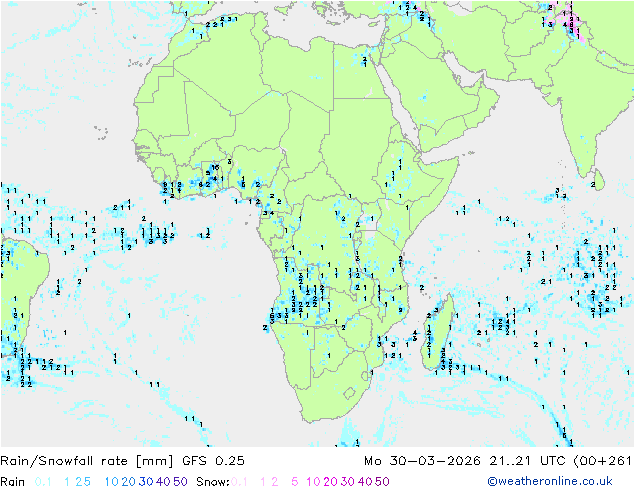Click the Madagascar island on the map
Viewport: 634px width, 490px height.
click(438, 334)
